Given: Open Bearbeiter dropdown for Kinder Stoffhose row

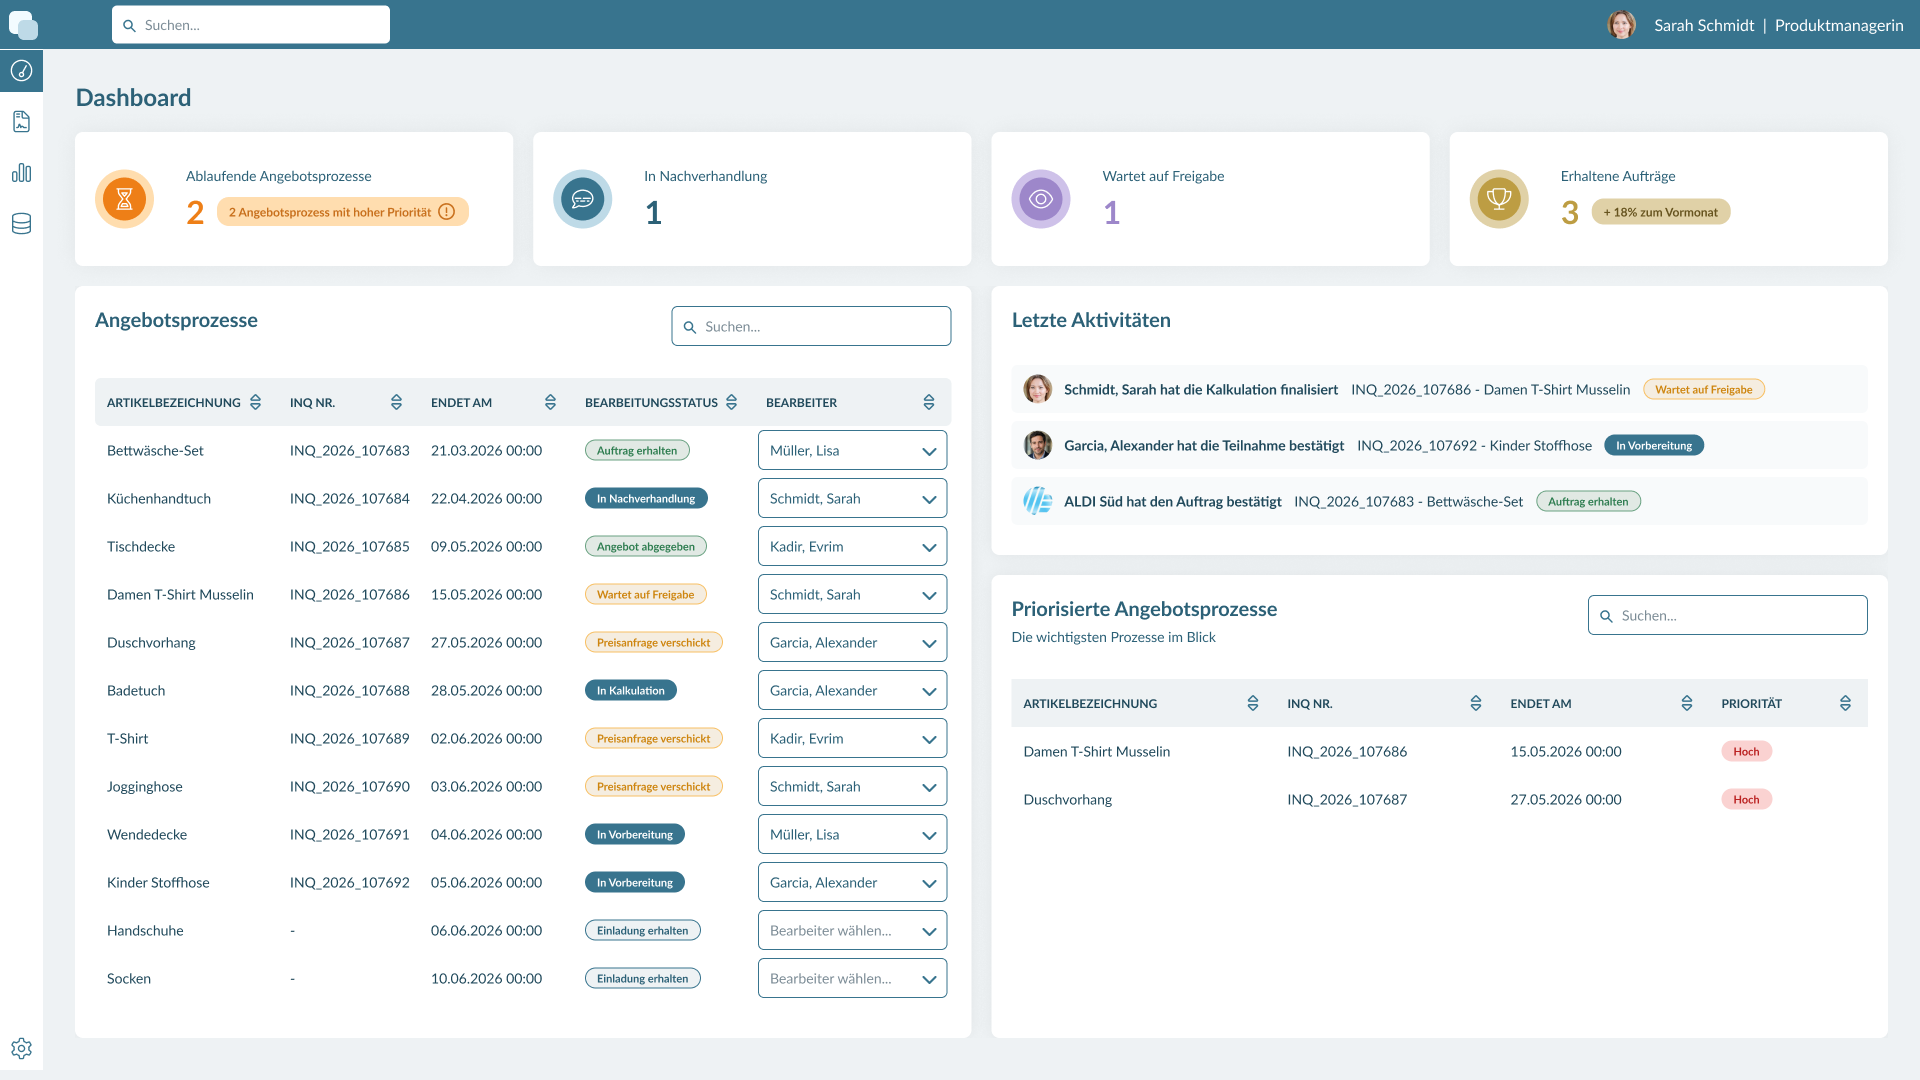Looking at the screenshot, I should click(852, 882).
